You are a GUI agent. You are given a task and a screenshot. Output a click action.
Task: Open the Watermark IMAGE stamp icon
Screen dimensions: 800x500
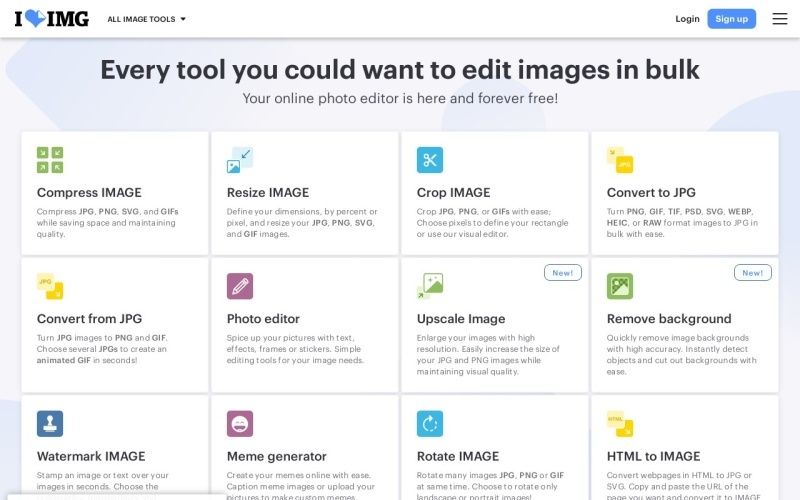pos(50,424)
